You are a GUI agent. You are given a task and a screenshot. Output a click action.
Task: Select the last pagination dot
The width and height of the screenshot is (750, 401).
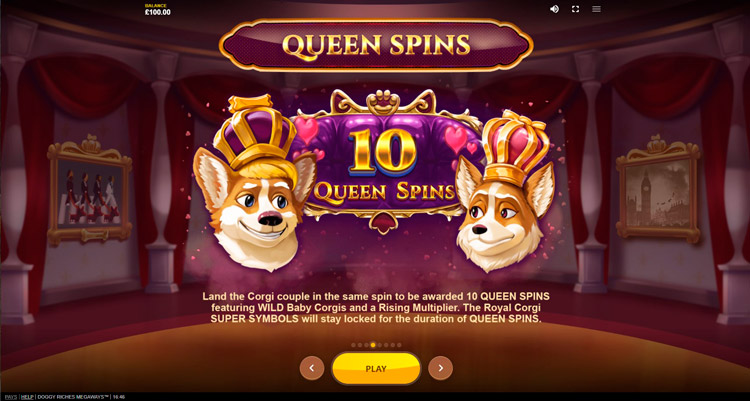[399, 345]
